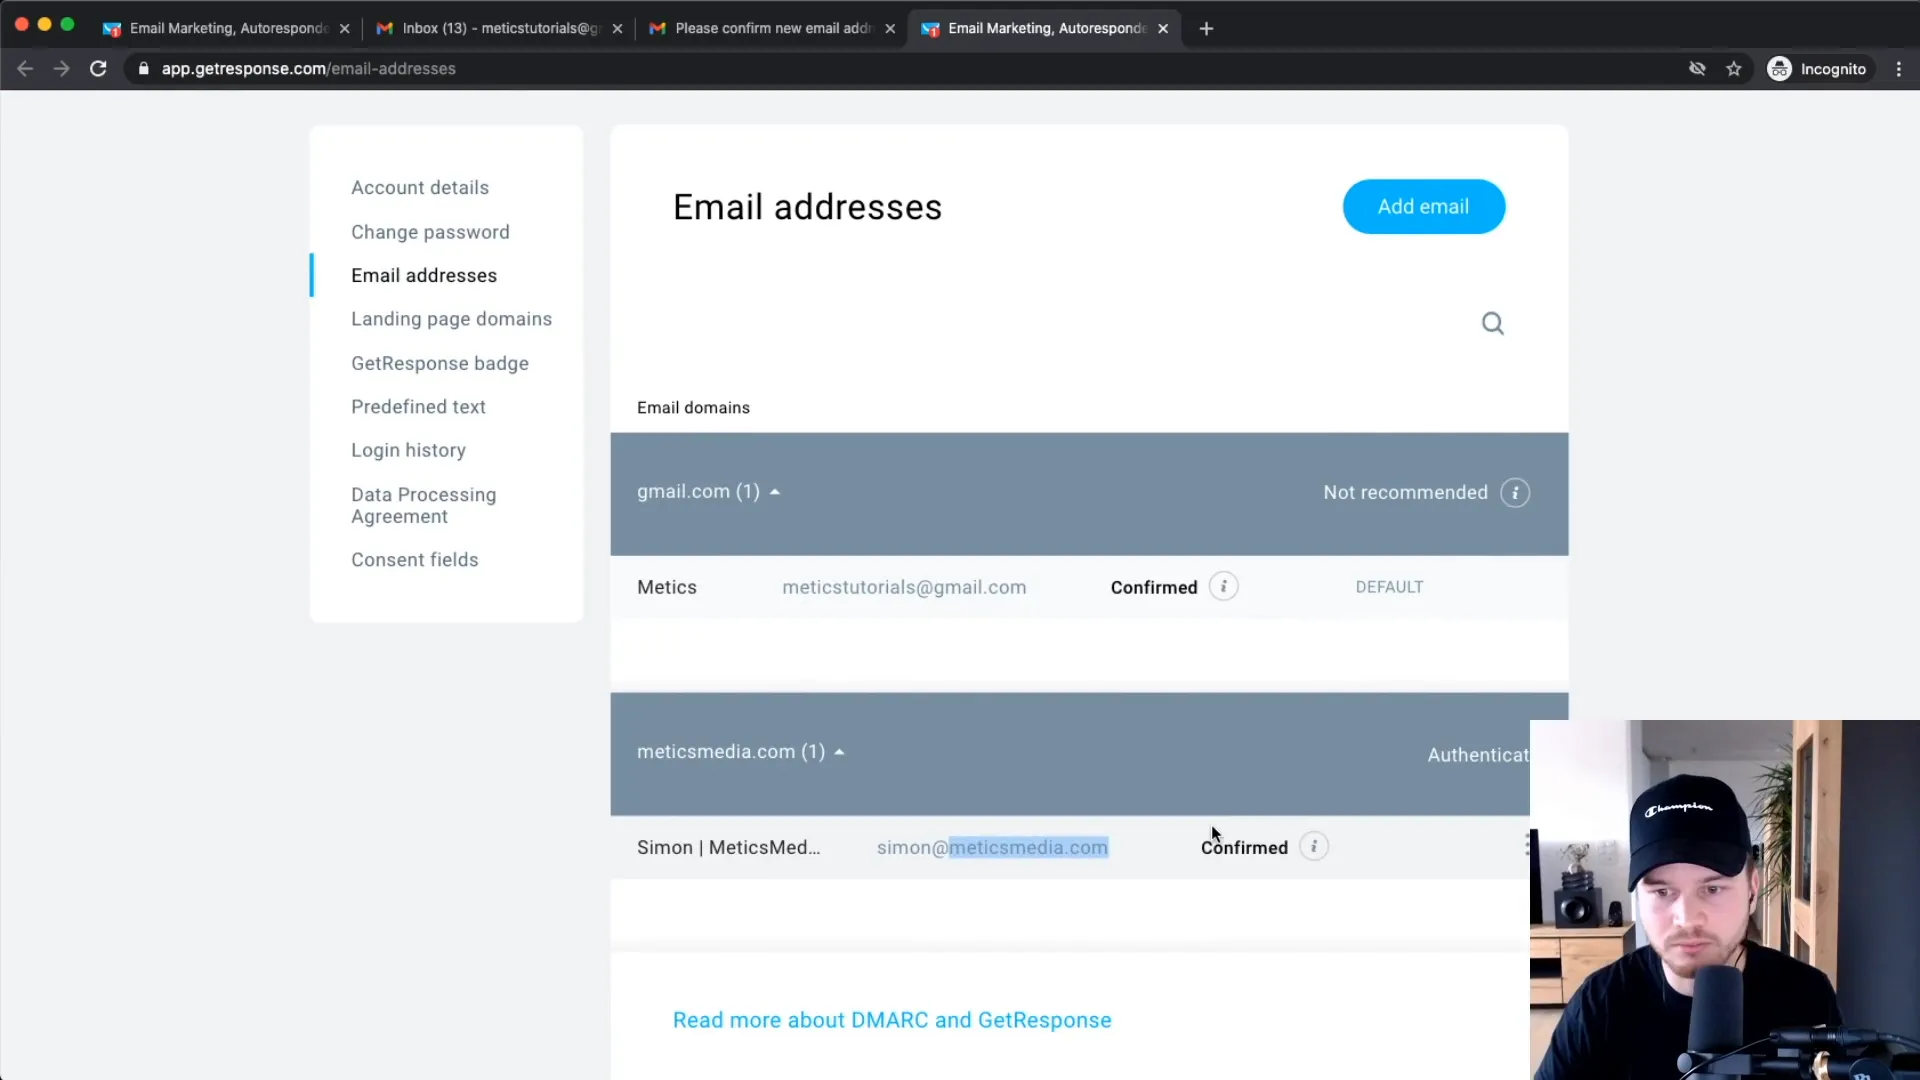Click the address bar URL

tap(309, 69)
